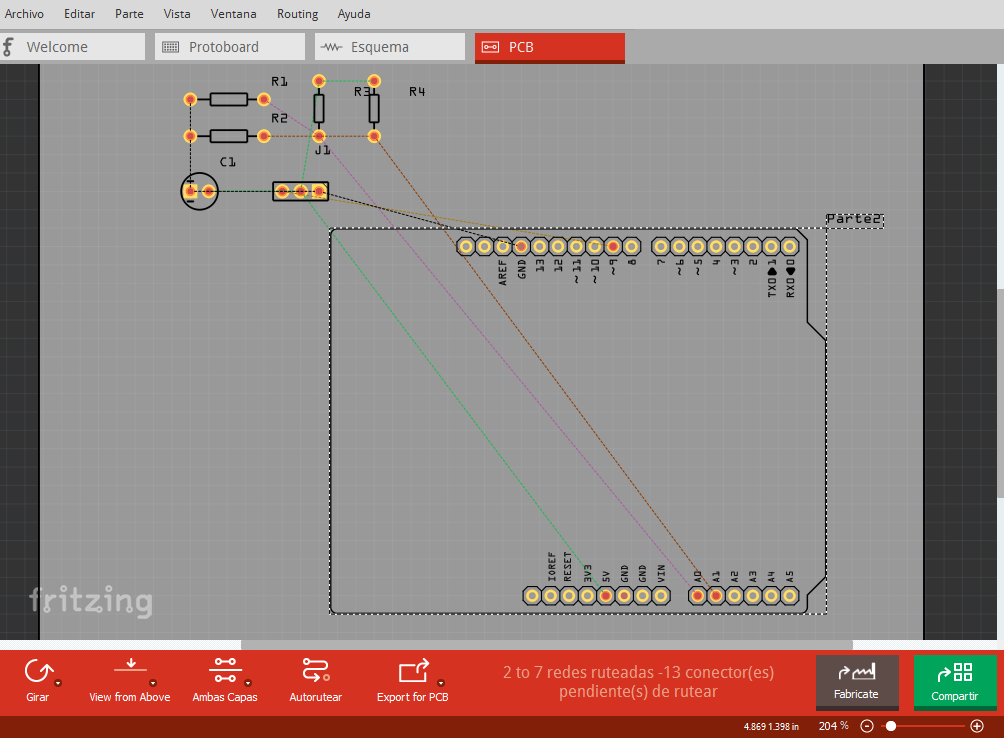This screenshot has height=738, width=1004.
Task: Click the zoom in plus icon
Action: click(977, 726)
